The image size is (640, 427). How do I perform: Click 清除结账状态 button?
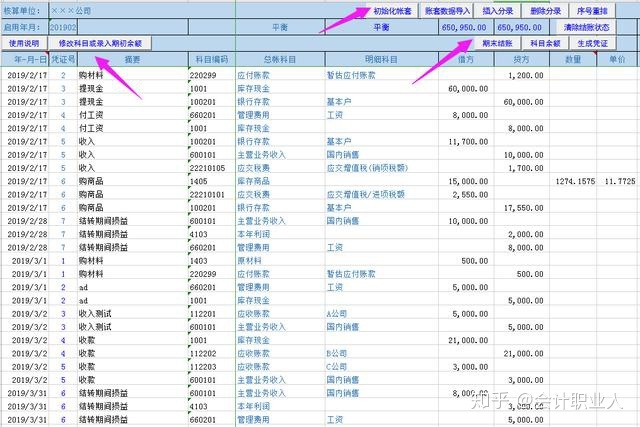point(587,27)
